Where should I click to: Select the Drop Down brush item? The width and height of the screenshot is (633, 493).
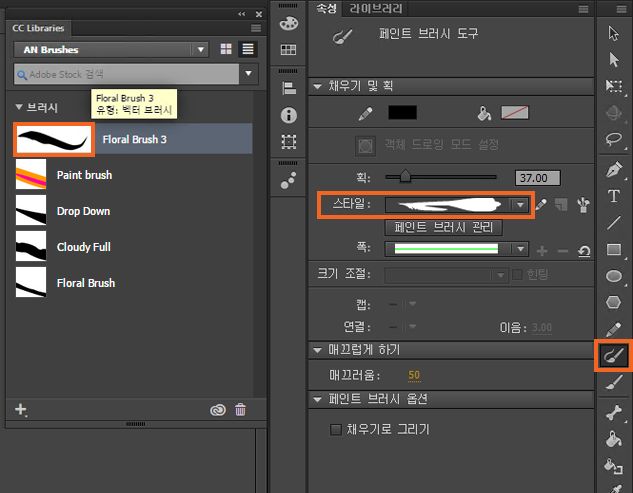coord(133,211)
